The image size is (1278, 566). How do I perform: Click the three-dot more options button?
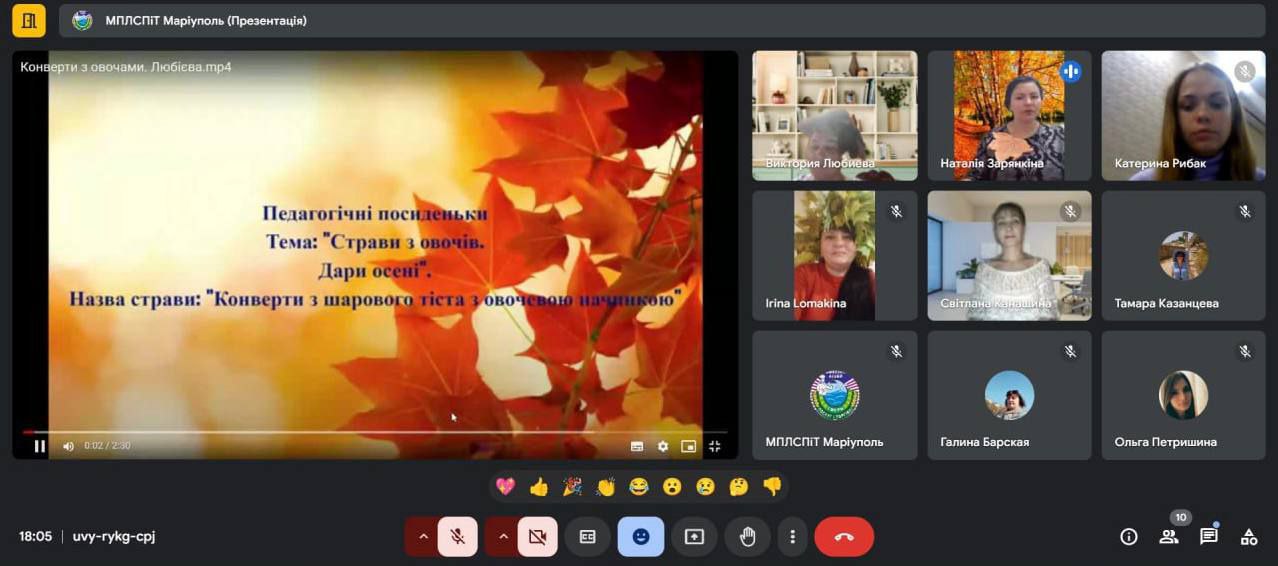pyautogui.click(x=792, y=537)
